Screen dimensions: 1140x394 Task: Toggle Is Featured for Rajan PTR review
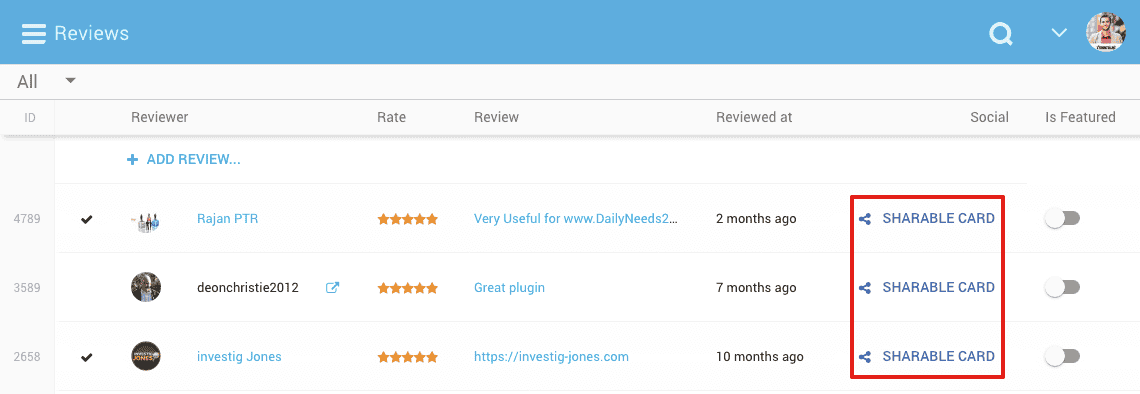point(1062,218)
